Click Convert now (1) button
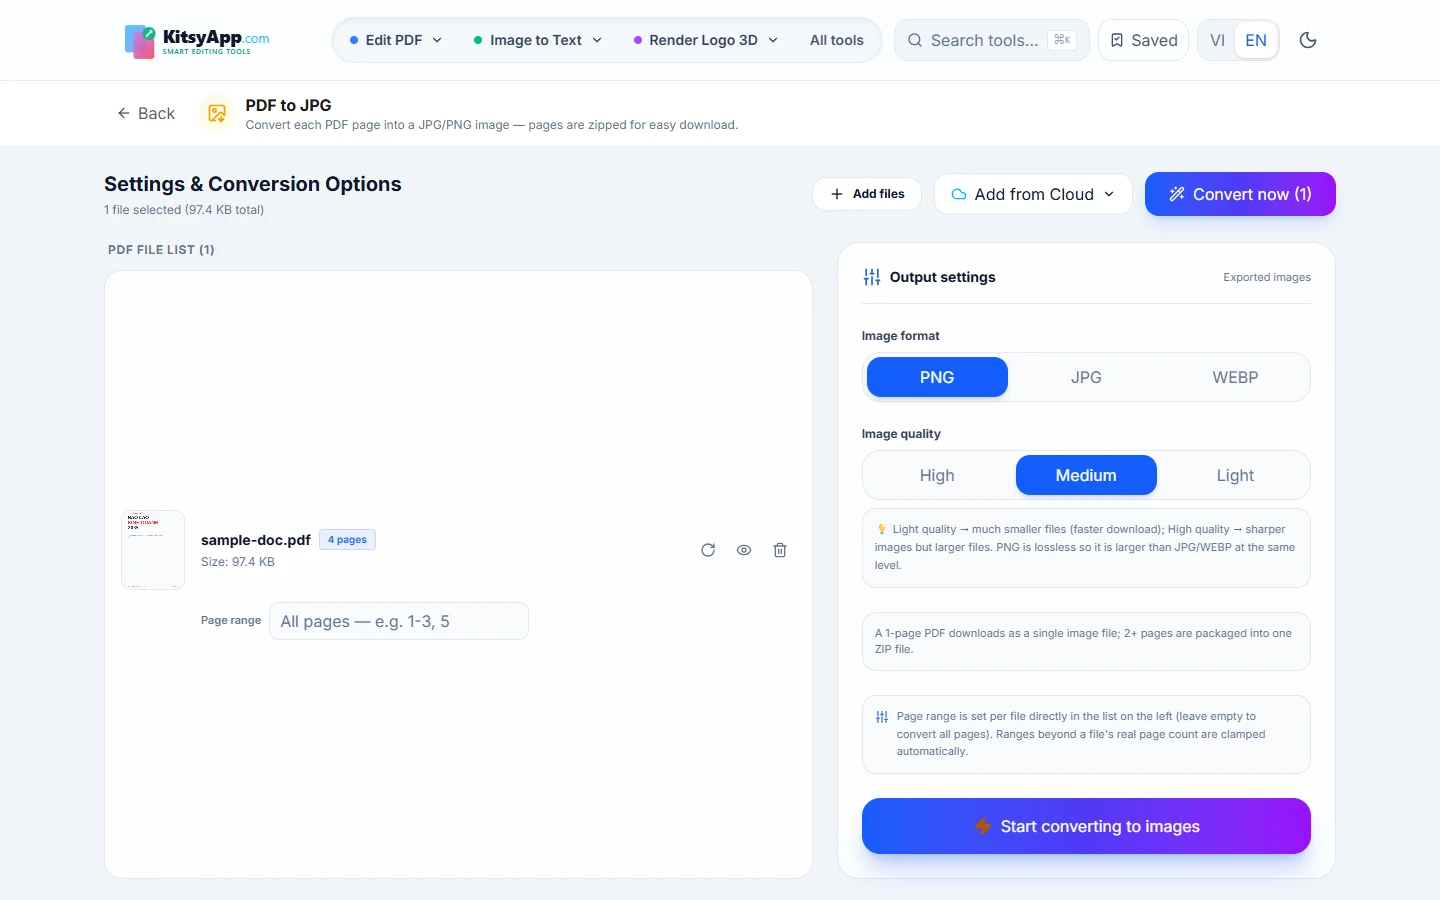The width and height of the screenshot is (1440, 900). click(x=1240, y=194)
